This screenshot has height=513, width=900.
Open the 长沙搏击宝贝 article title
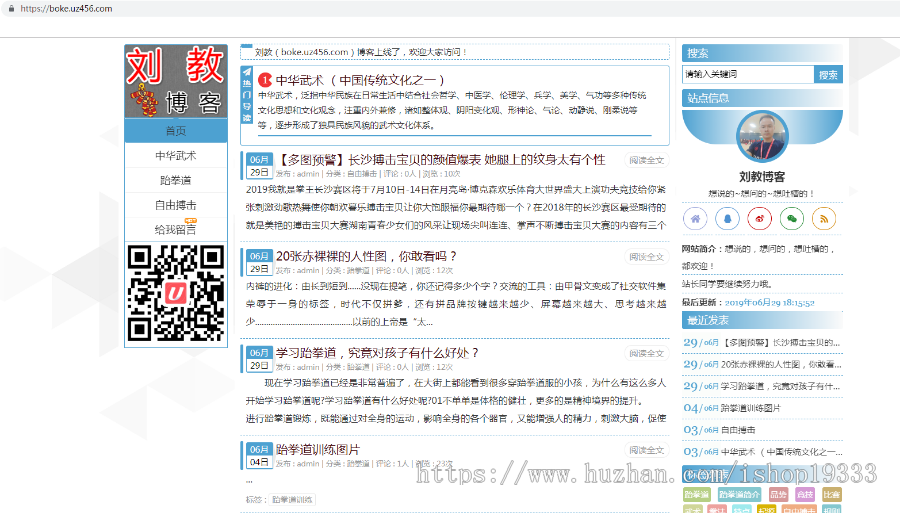[441, 160]
